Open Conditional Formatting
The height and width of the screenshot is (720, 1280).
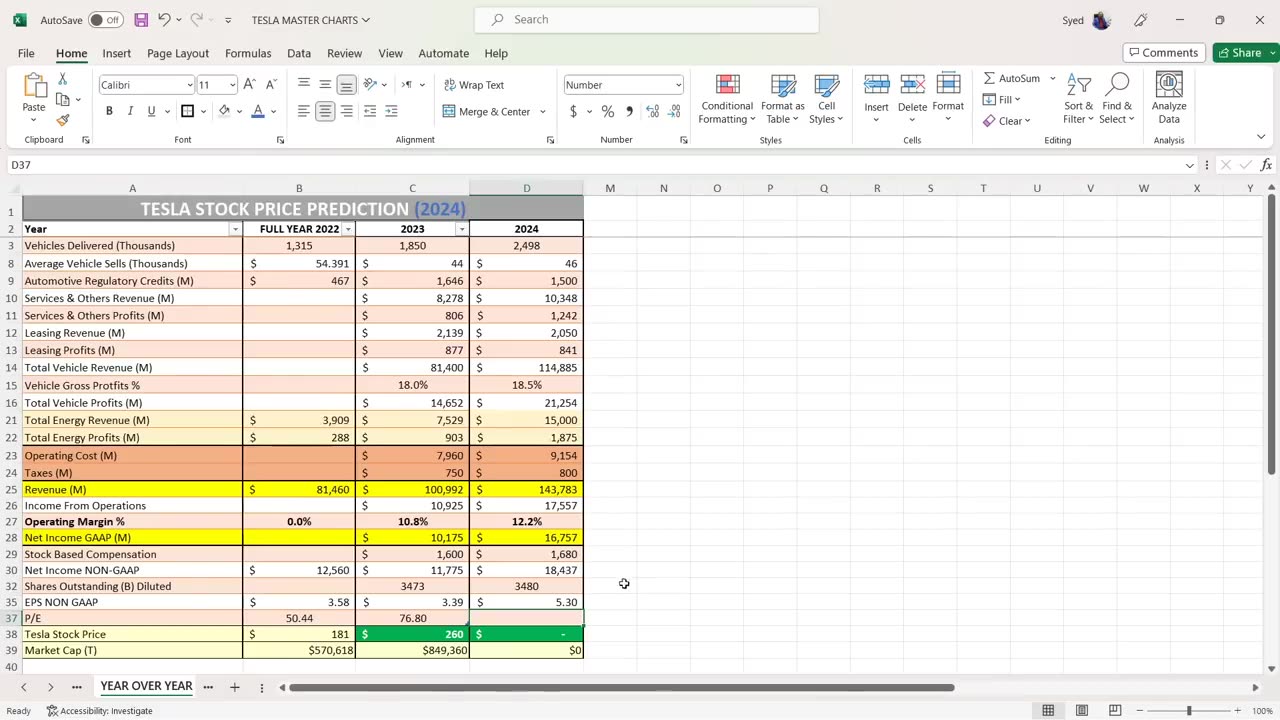coord(727,99)
